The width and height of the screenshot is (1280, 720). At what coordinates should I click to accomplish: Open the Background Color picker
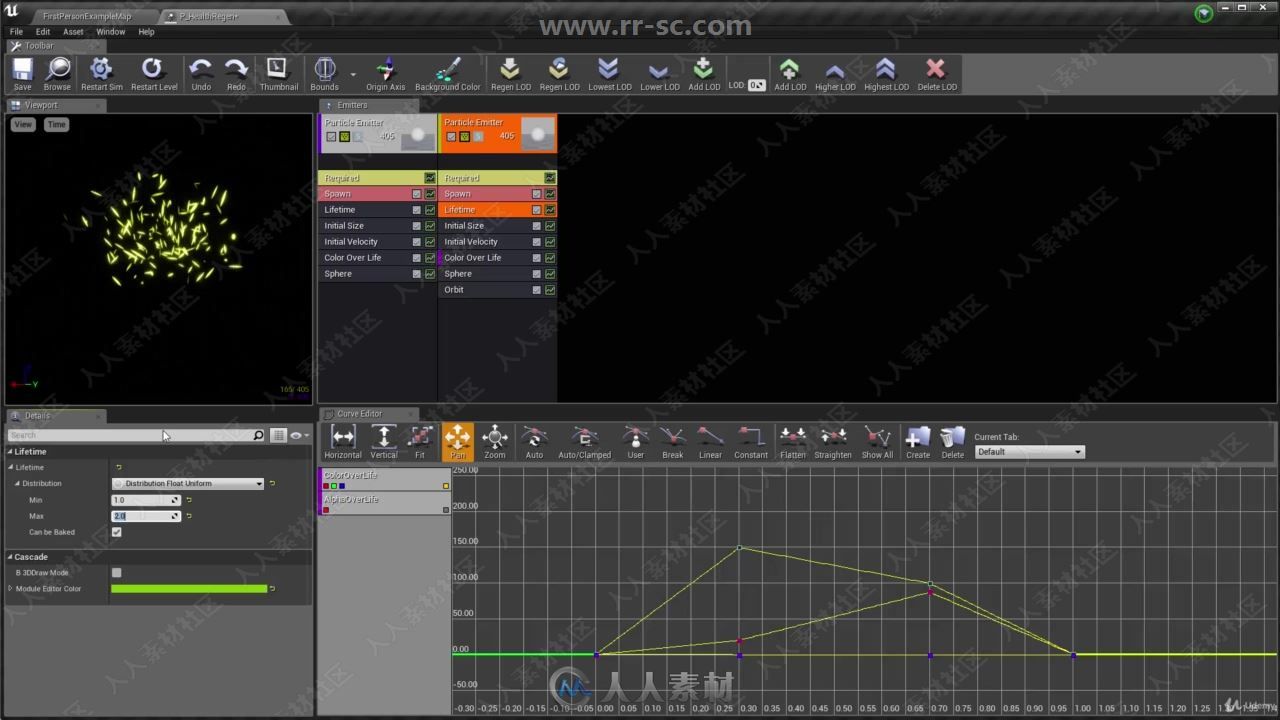pos(448,74)
